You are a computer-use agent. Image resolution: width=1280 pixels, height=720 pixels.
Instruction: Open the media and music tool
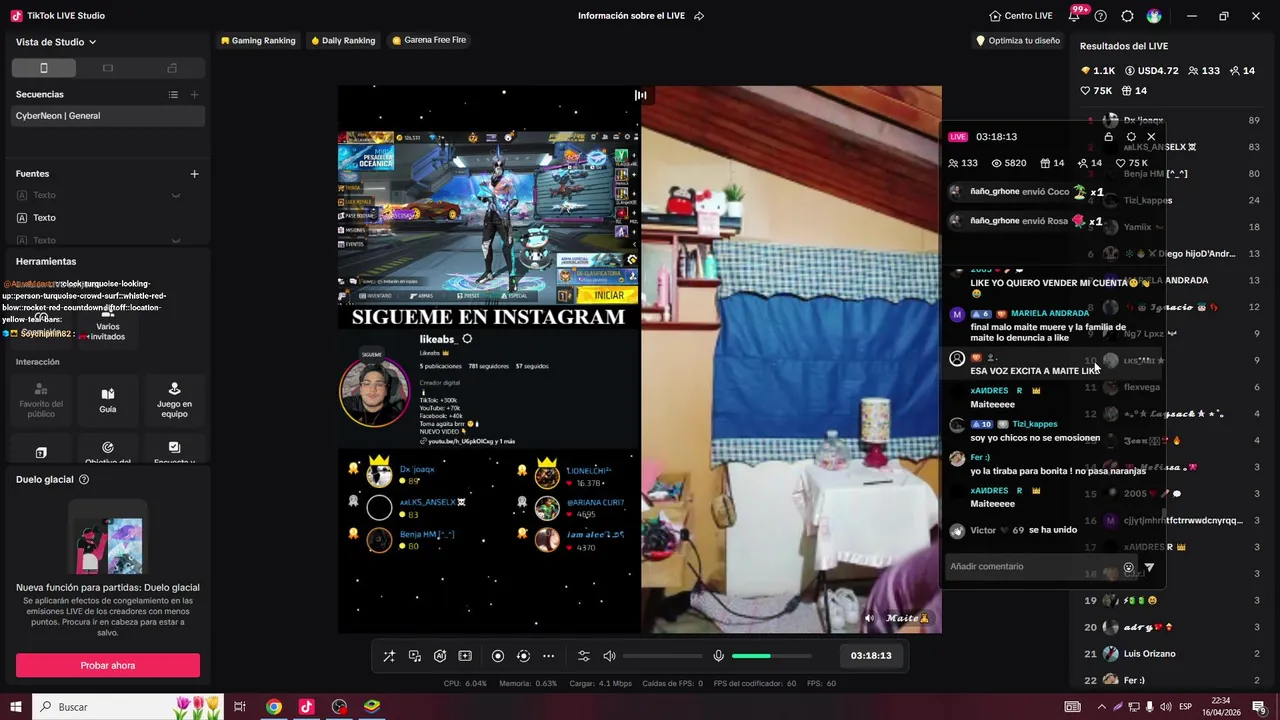[415, 656]
